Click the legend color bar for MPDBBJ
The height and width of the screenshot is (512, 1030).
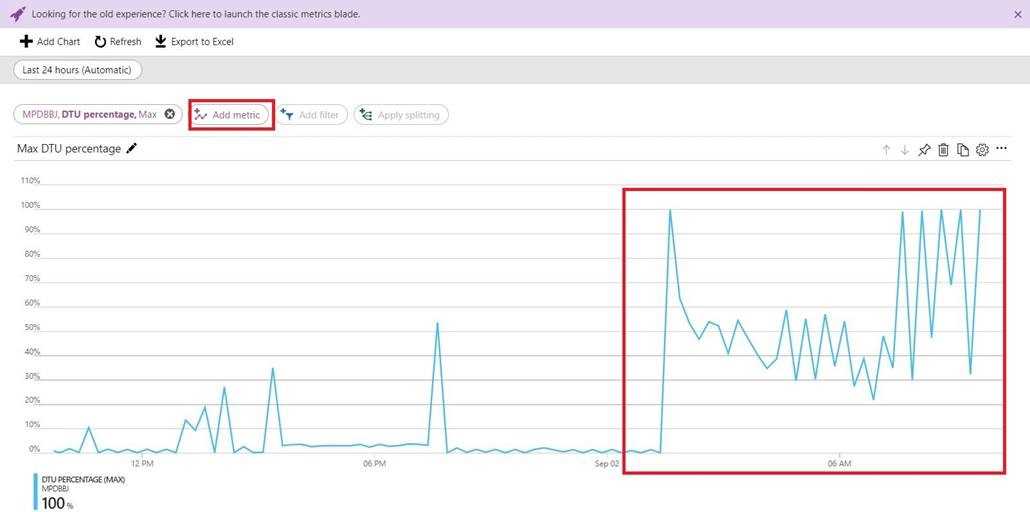pos(35,492)
